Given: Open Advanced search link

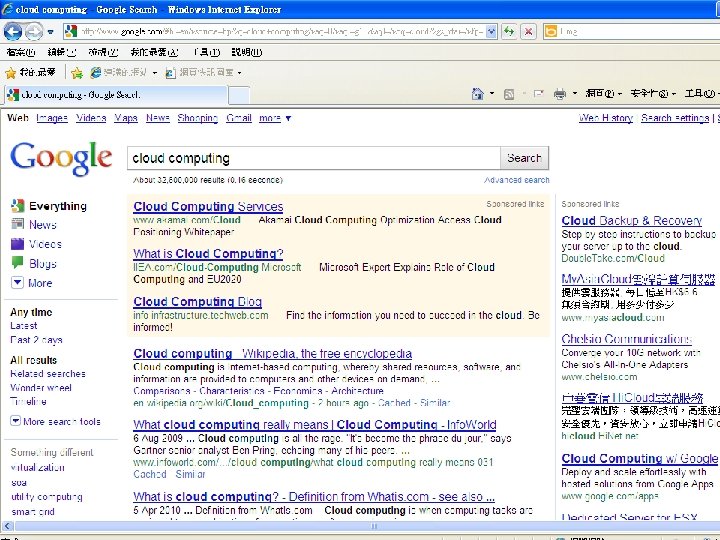Looking at the screenshot, I should click(517, 180).
